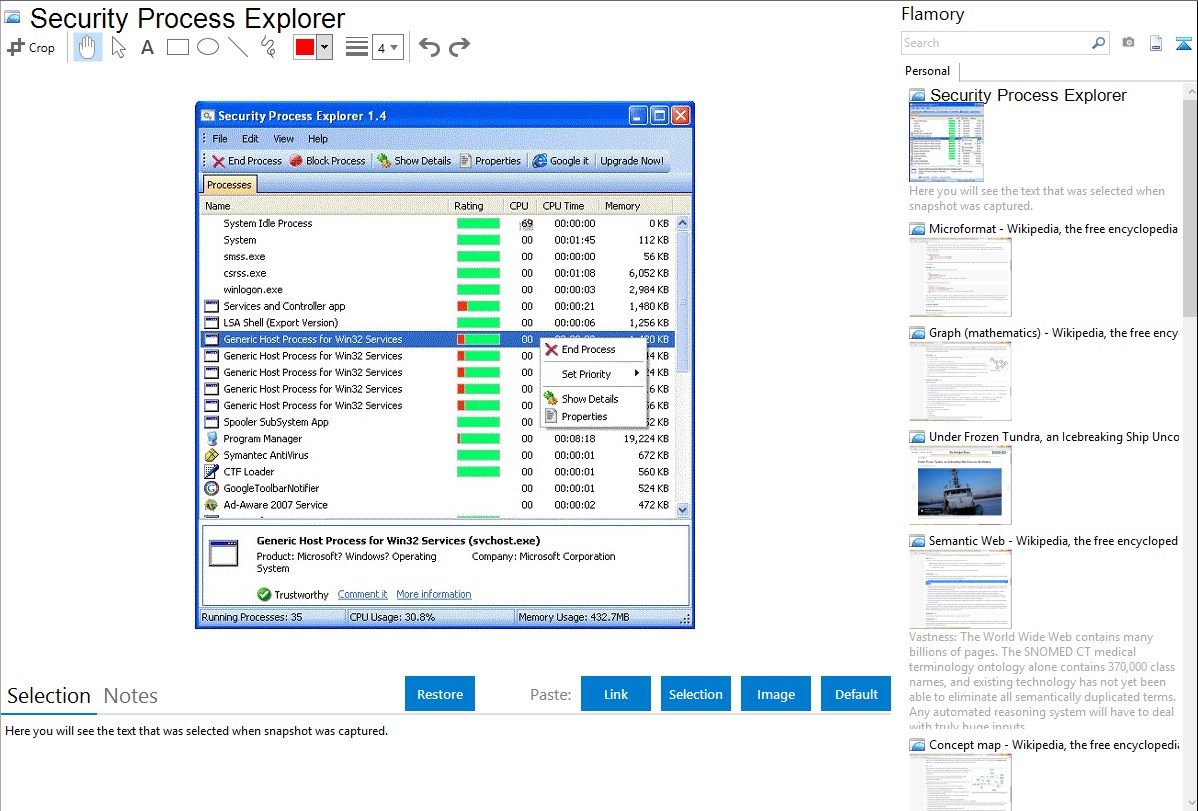Click the document page icon beside the camera
This screenshot has height=811, width=1198.
1156,43
